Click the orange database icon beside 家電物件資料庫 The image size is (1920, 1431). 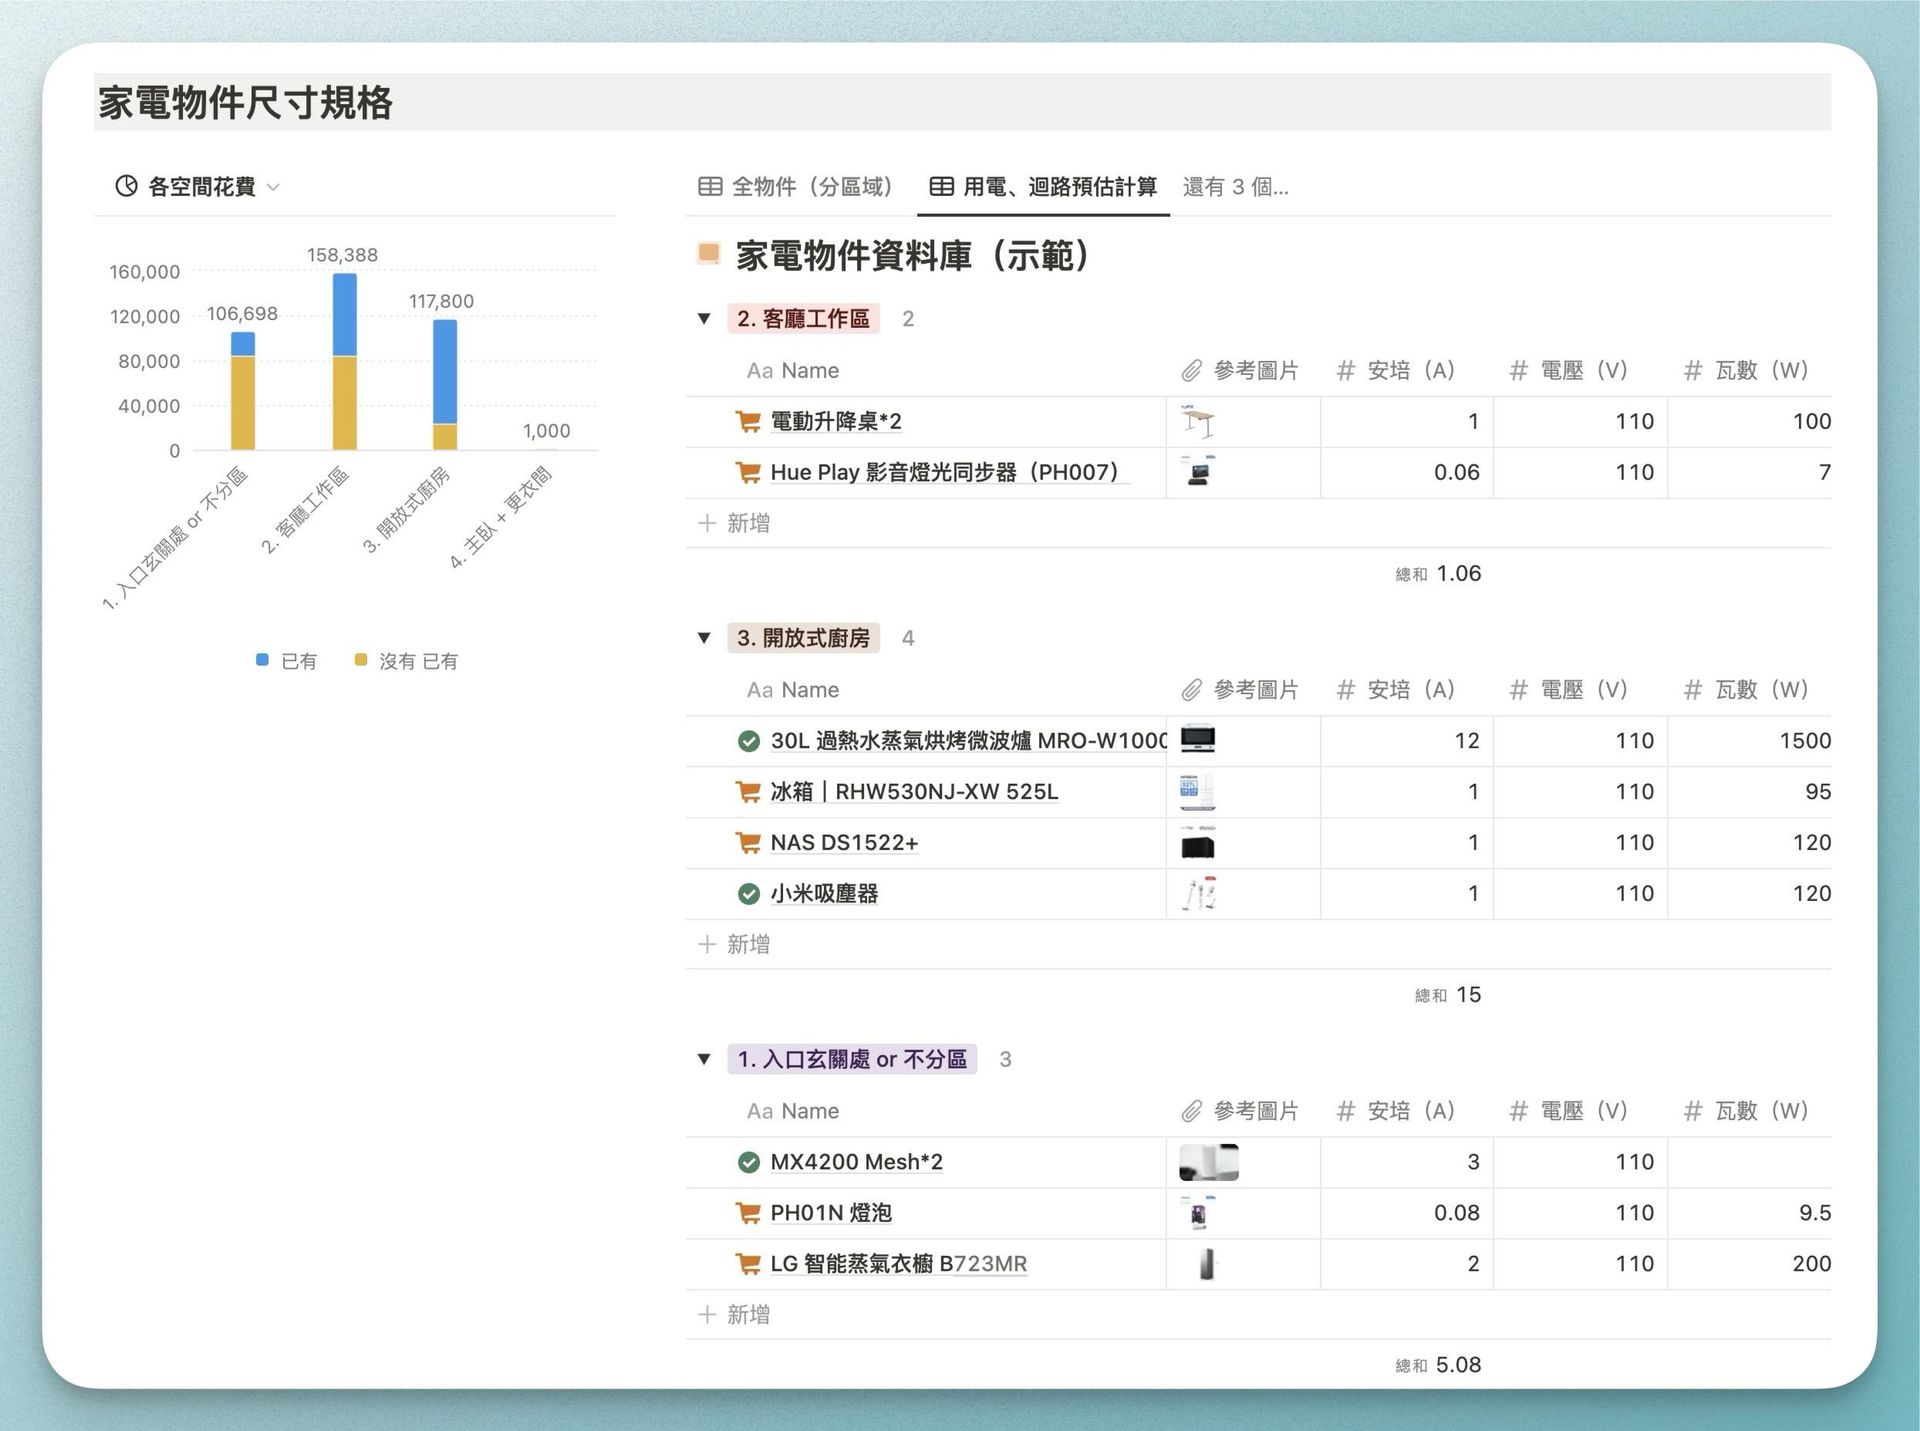click(x=709, y=254)
